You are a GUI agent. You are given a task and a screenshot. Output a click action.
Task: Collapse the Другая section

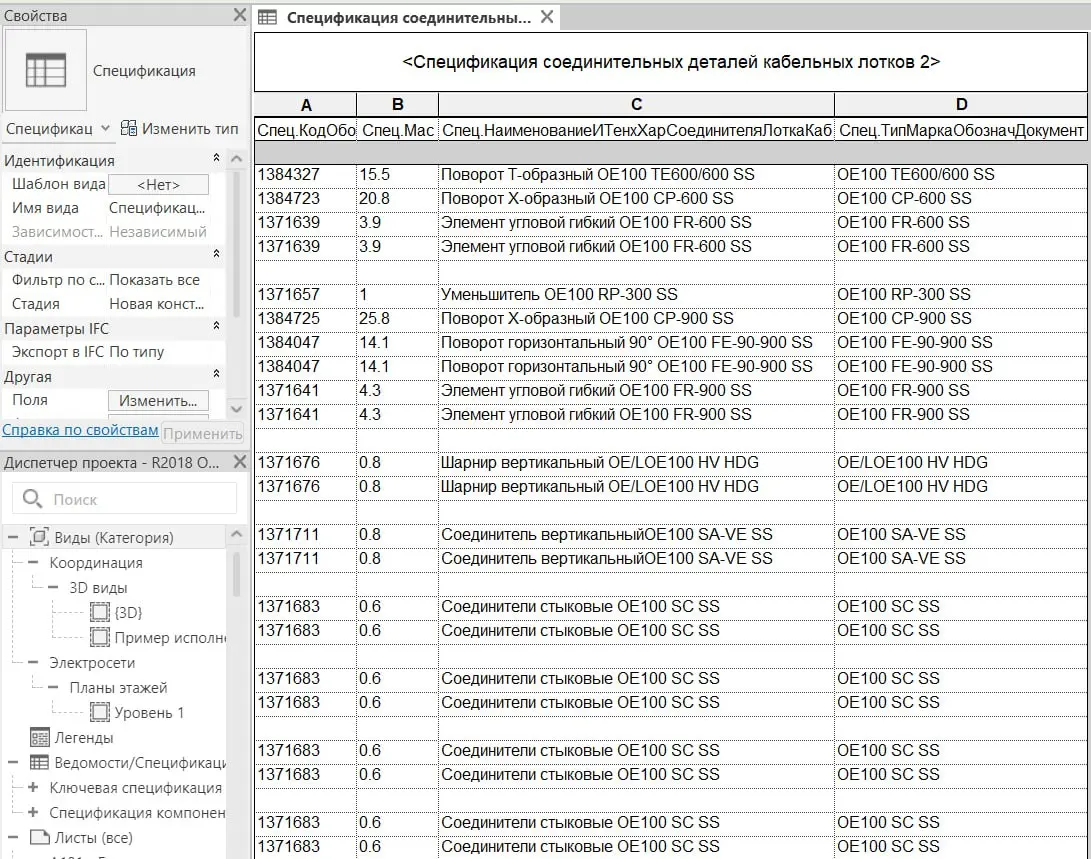click(216, 374)
